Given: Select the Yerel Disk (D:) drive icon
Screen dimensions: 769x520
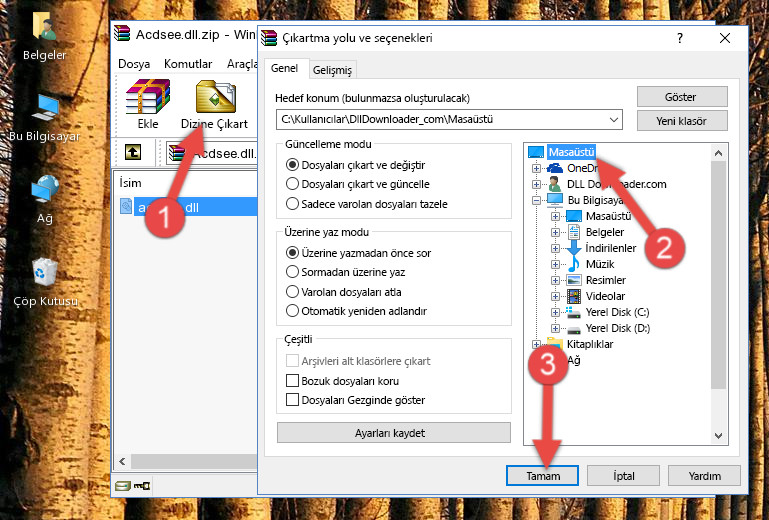Looking at the screenshot, I should tap(573, 329).
